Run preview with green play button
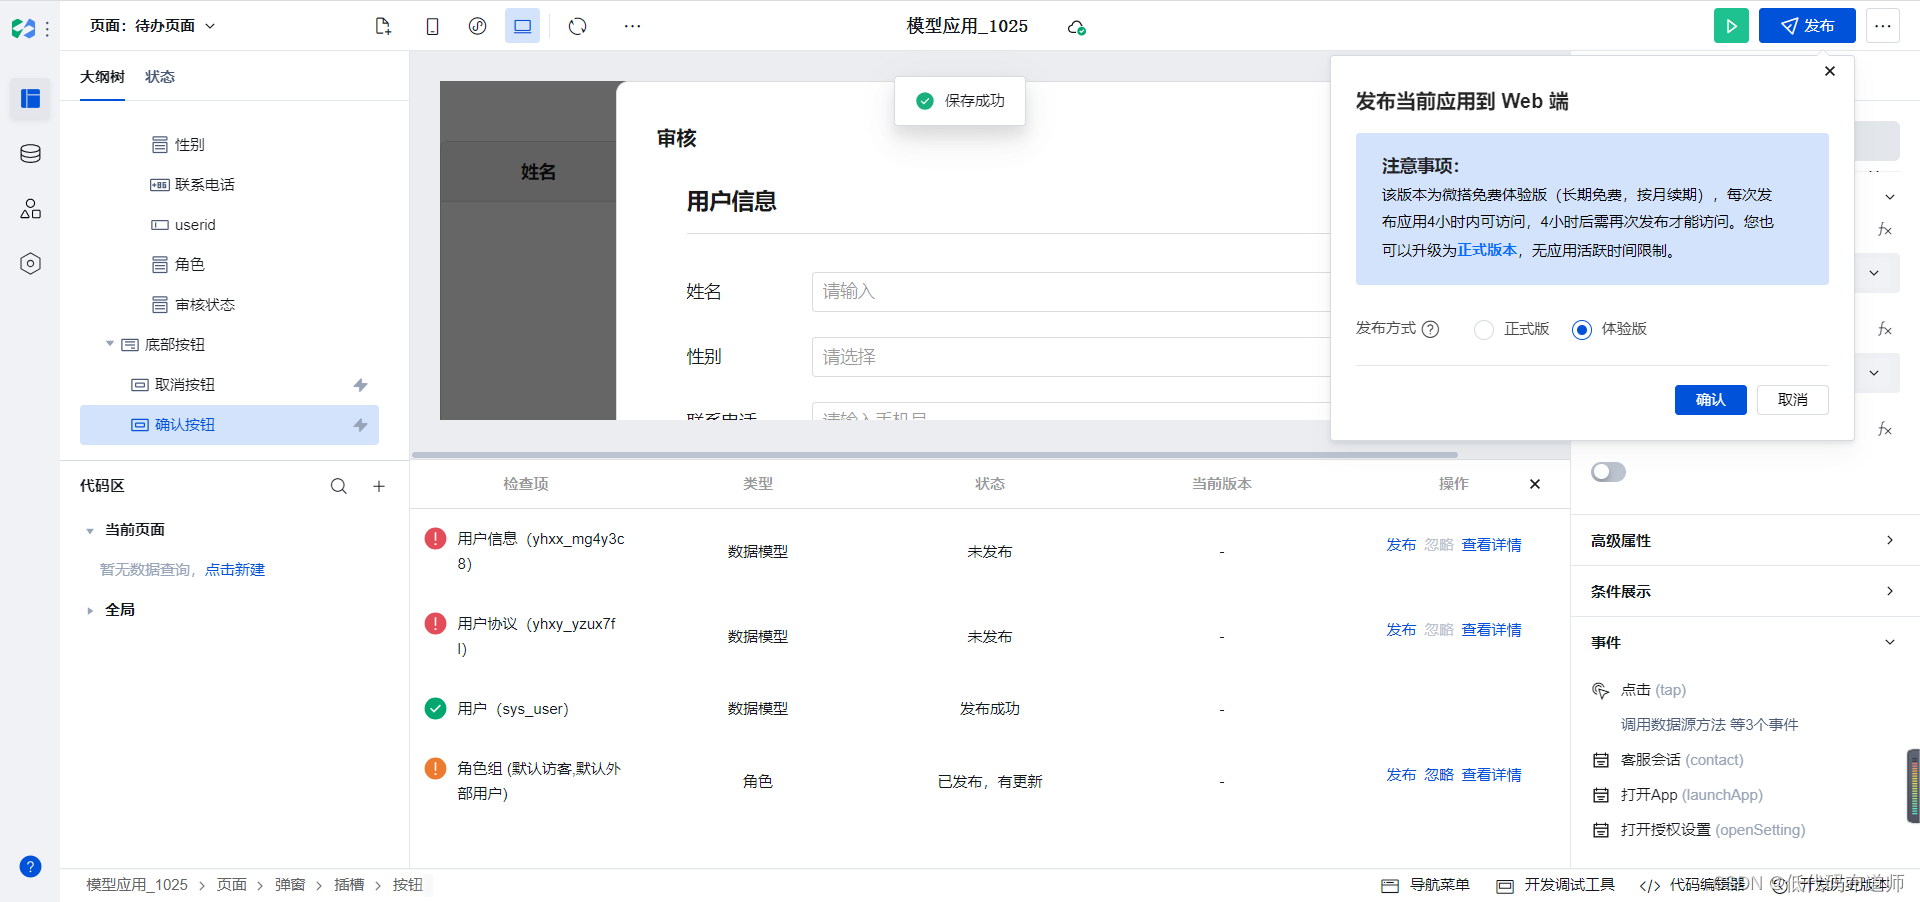Screen dimensions: 1920x902 (1731, 26)
